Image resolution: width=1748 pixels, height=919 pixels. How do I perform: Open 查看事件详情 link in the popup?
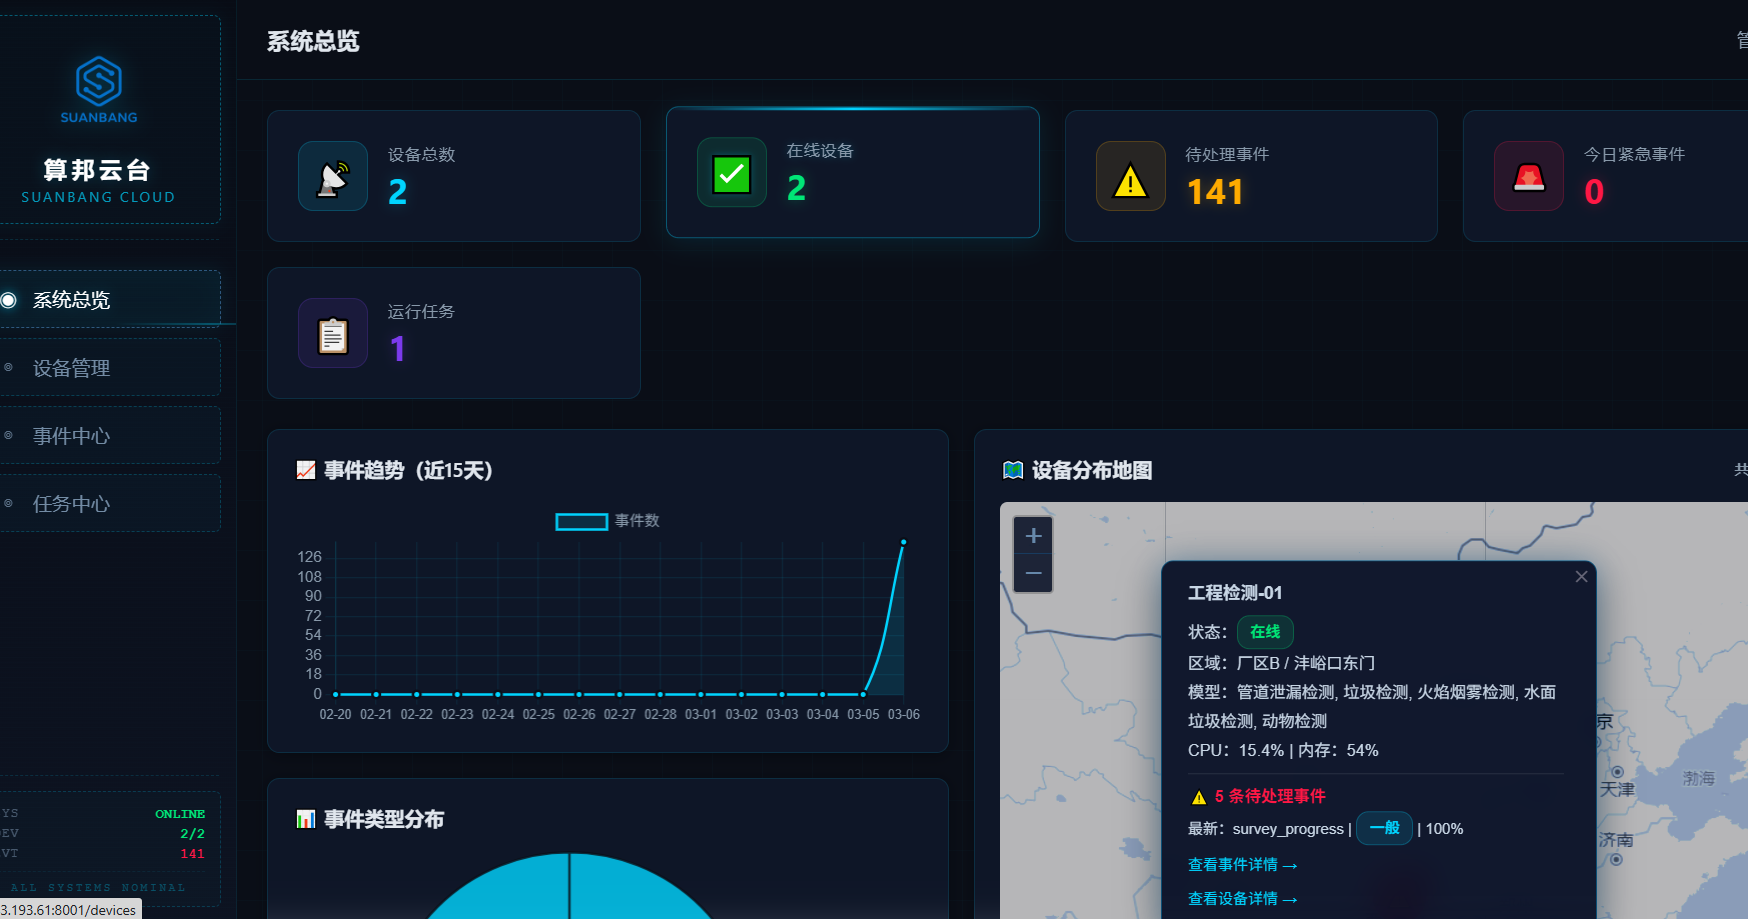coord(1243,864)
